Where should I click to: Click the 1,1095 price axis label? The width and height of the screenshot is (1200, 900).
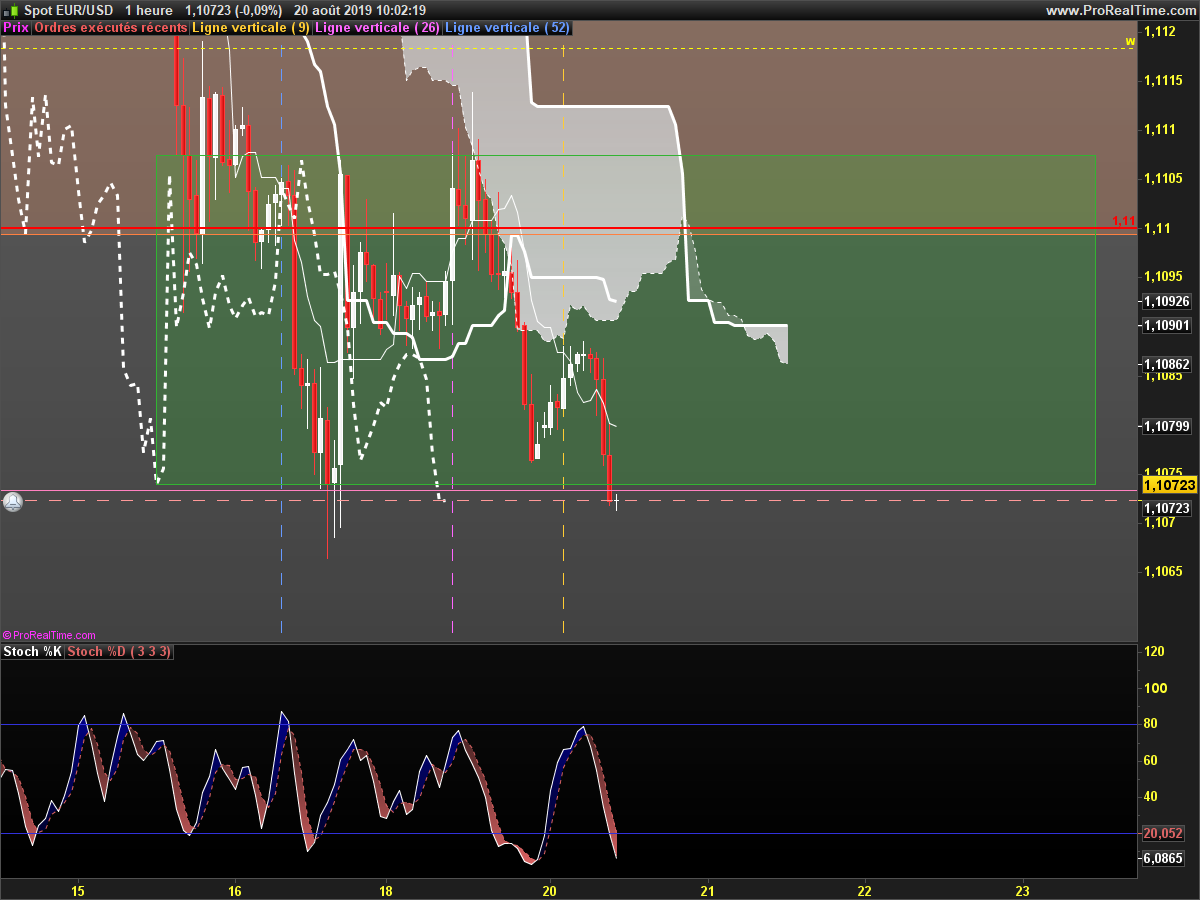[x=1163, y=277]
